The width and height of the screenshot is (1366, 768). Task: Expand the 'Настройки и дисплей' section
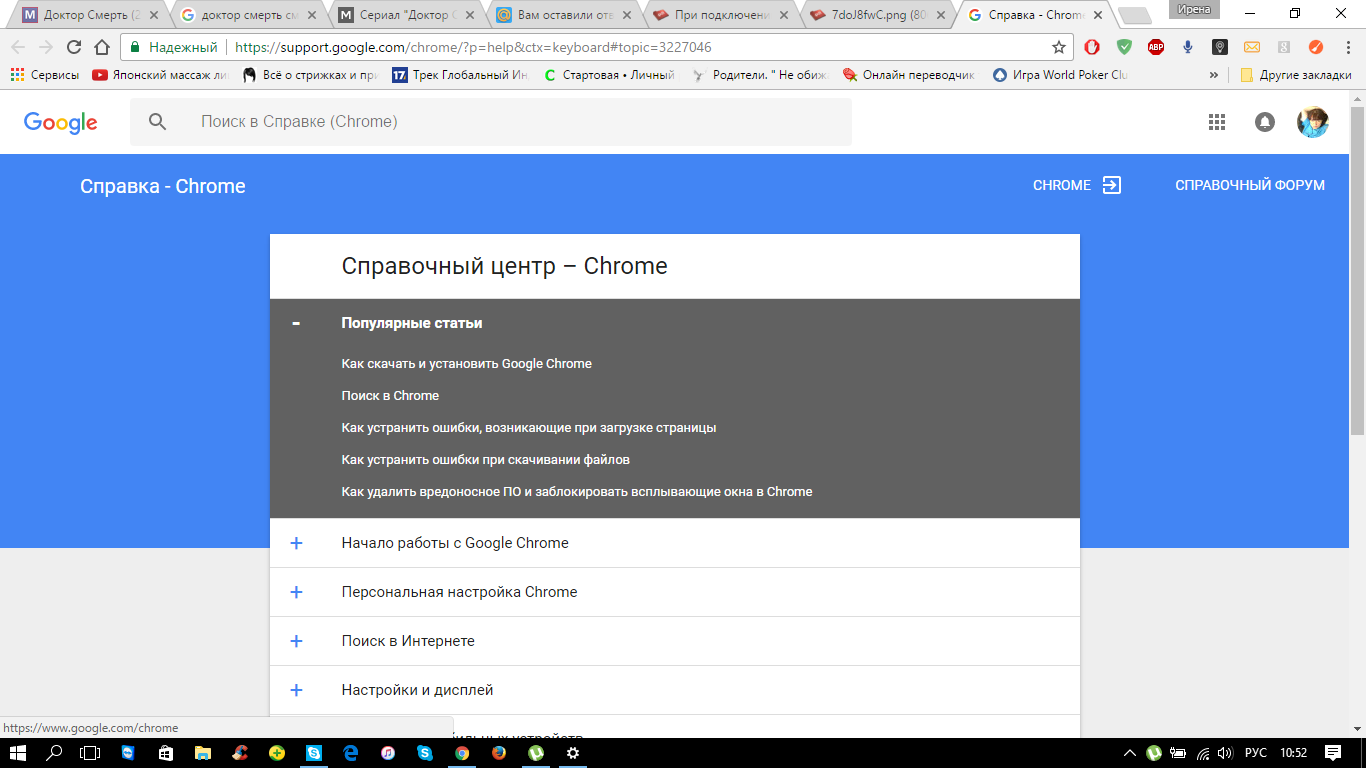296,690
